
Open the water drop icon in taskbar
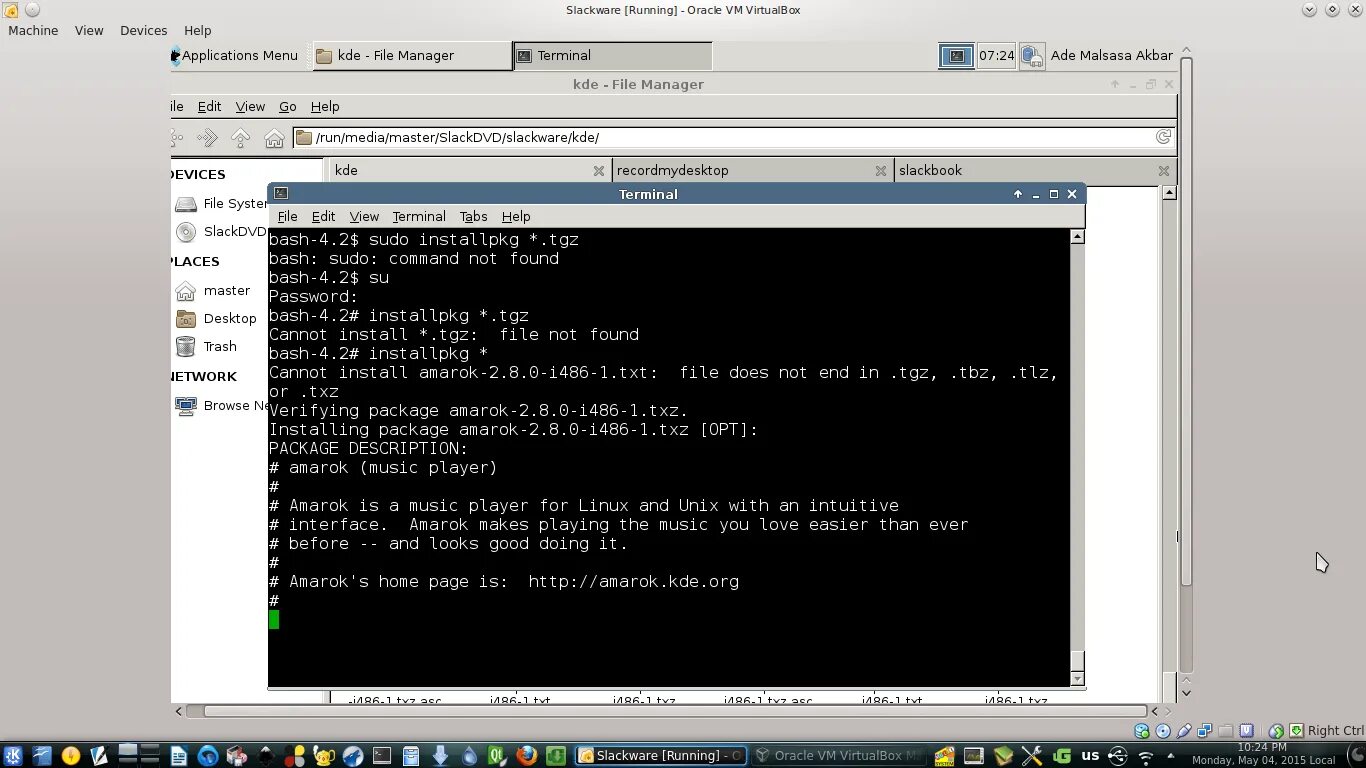pyautogui.click(x=470, y=756)
